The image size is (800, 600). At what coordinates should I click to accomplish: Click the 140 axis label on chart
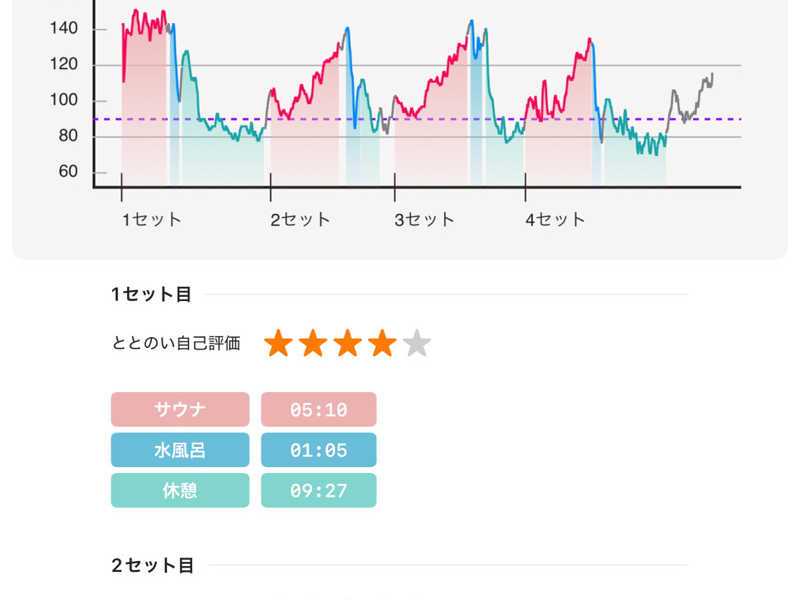pyautogui.click(x=64, y=28)
